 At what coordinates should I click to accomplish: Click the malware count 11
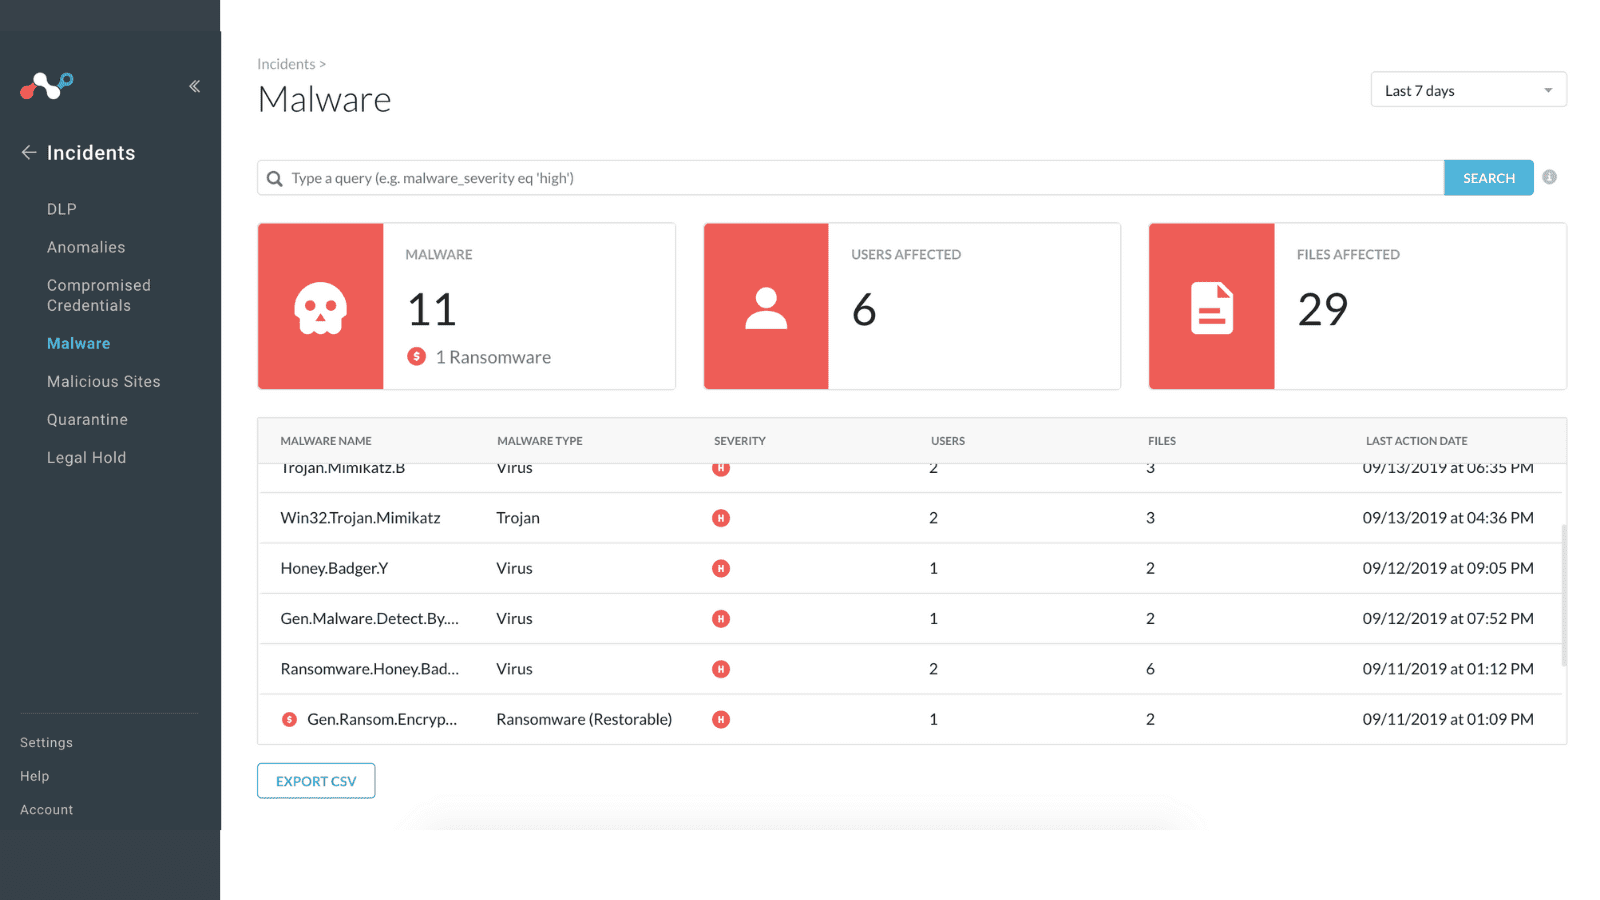pos(432,309)
